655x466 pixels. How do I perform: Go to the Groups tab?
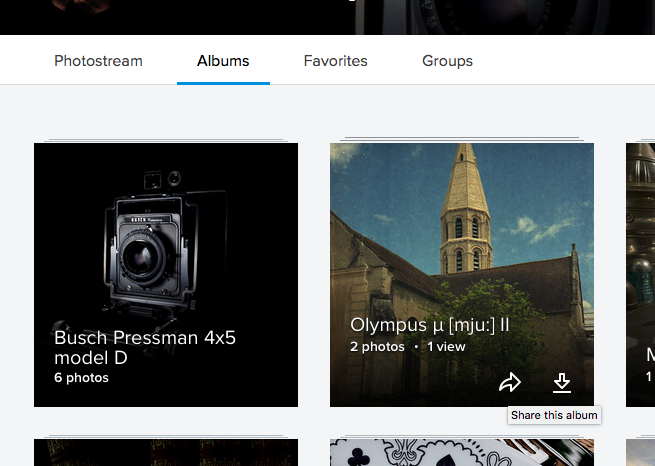[x=447, y=61]
